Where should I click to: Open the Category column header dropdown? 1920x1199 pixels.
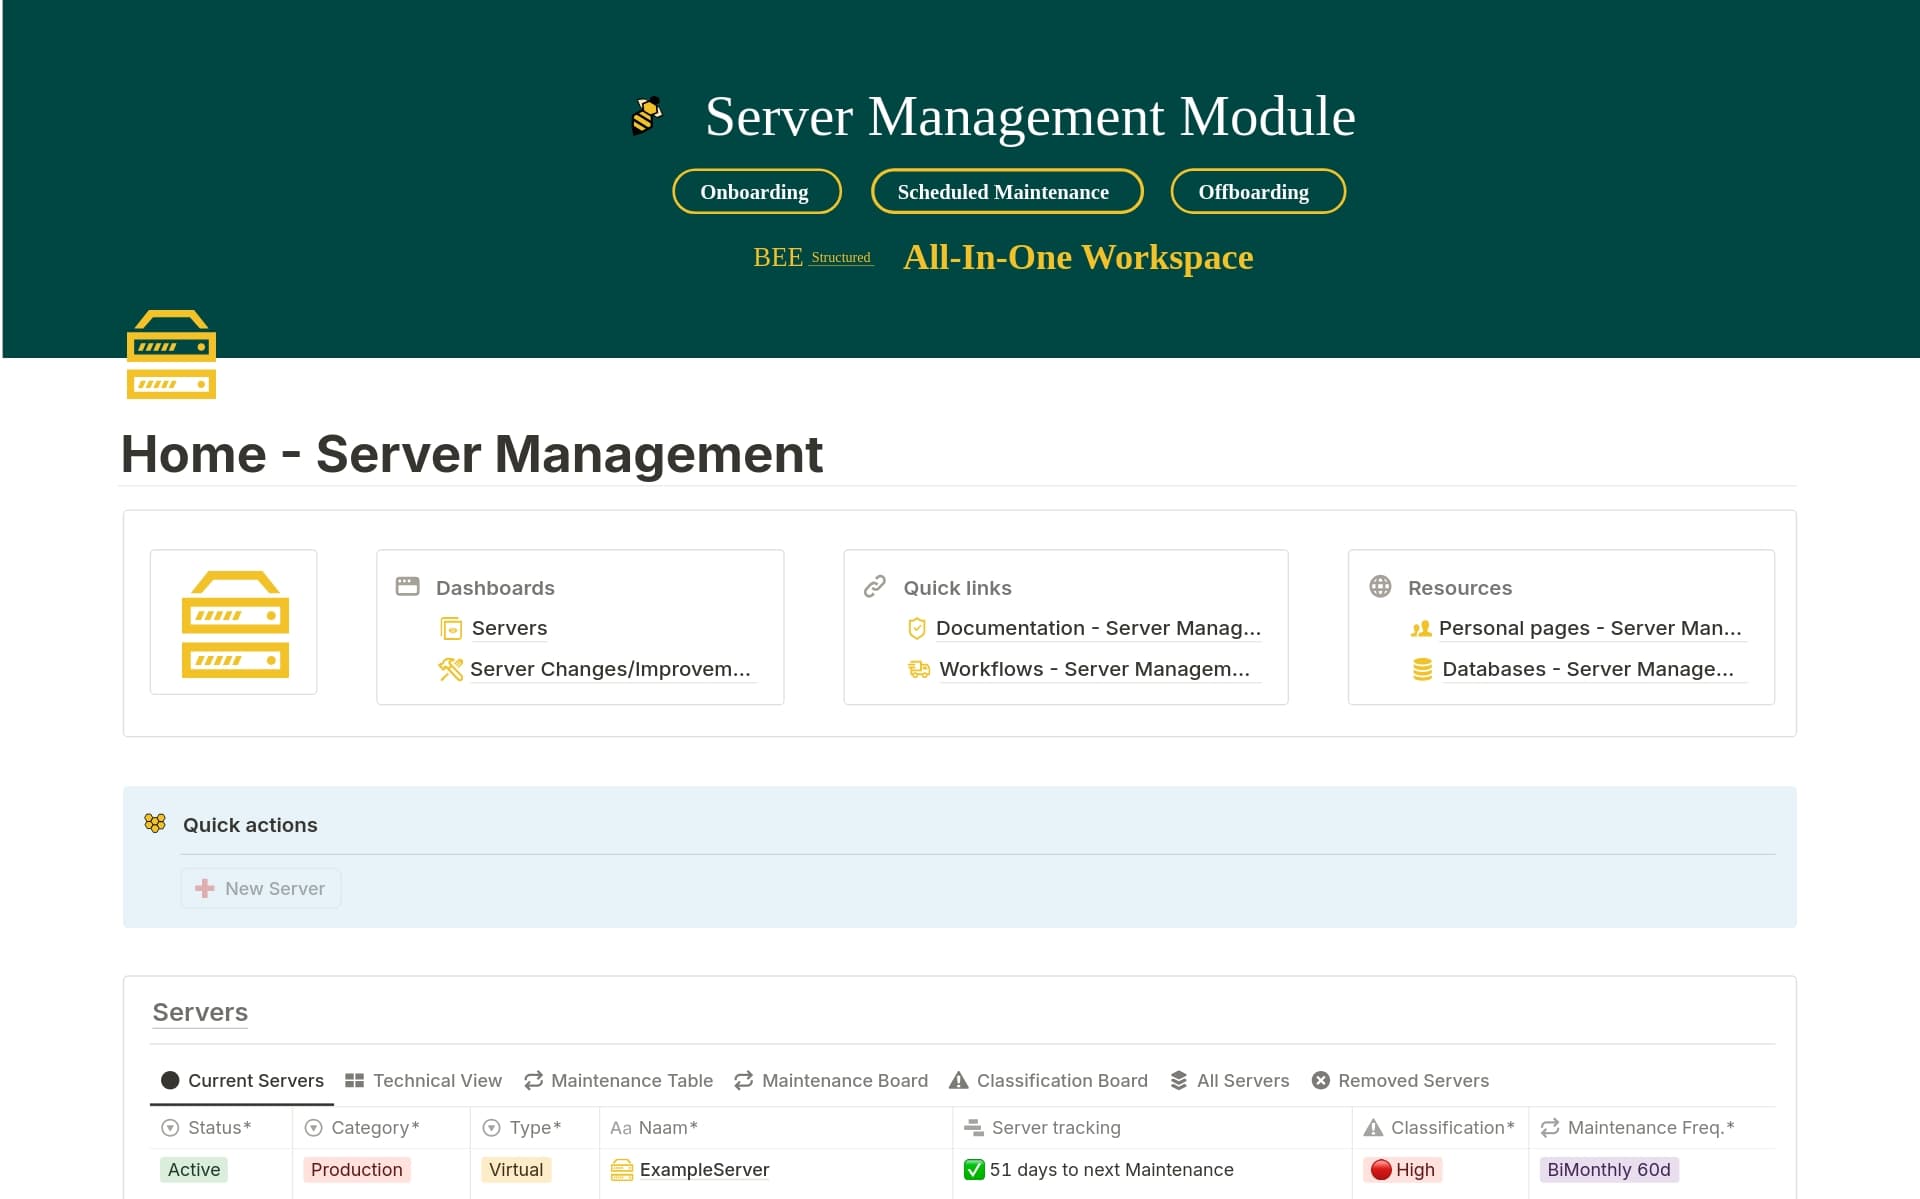click(x=373, y=1127)
